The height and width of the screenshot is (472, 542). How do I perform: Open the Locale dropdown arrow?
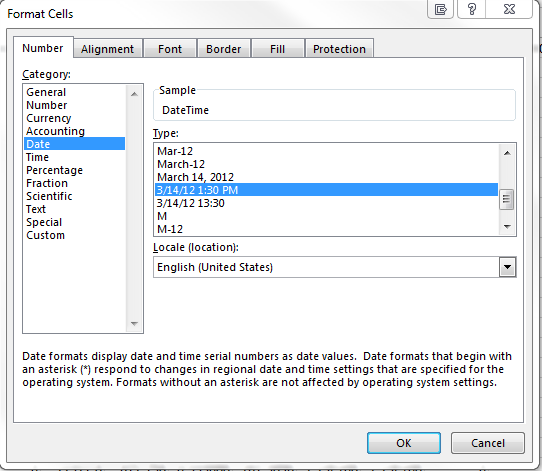(x=507, y=267)
